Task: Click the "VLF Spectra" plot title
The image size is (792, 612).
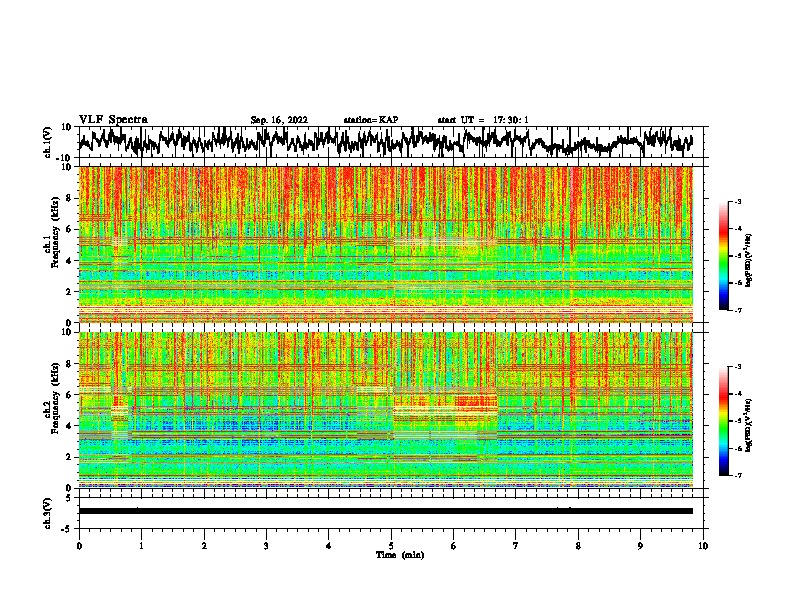Action: [x=113, y=120]
